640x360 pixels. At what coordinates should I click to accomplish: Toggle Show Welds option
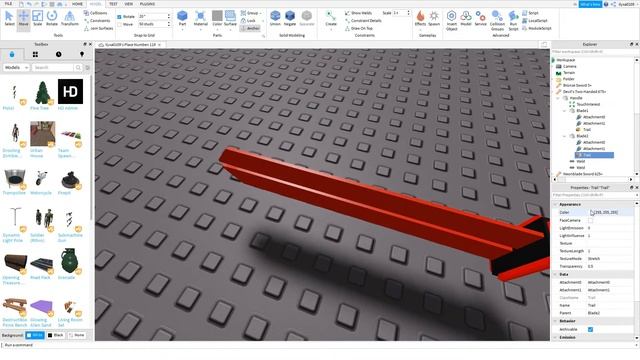pos(358,13)
